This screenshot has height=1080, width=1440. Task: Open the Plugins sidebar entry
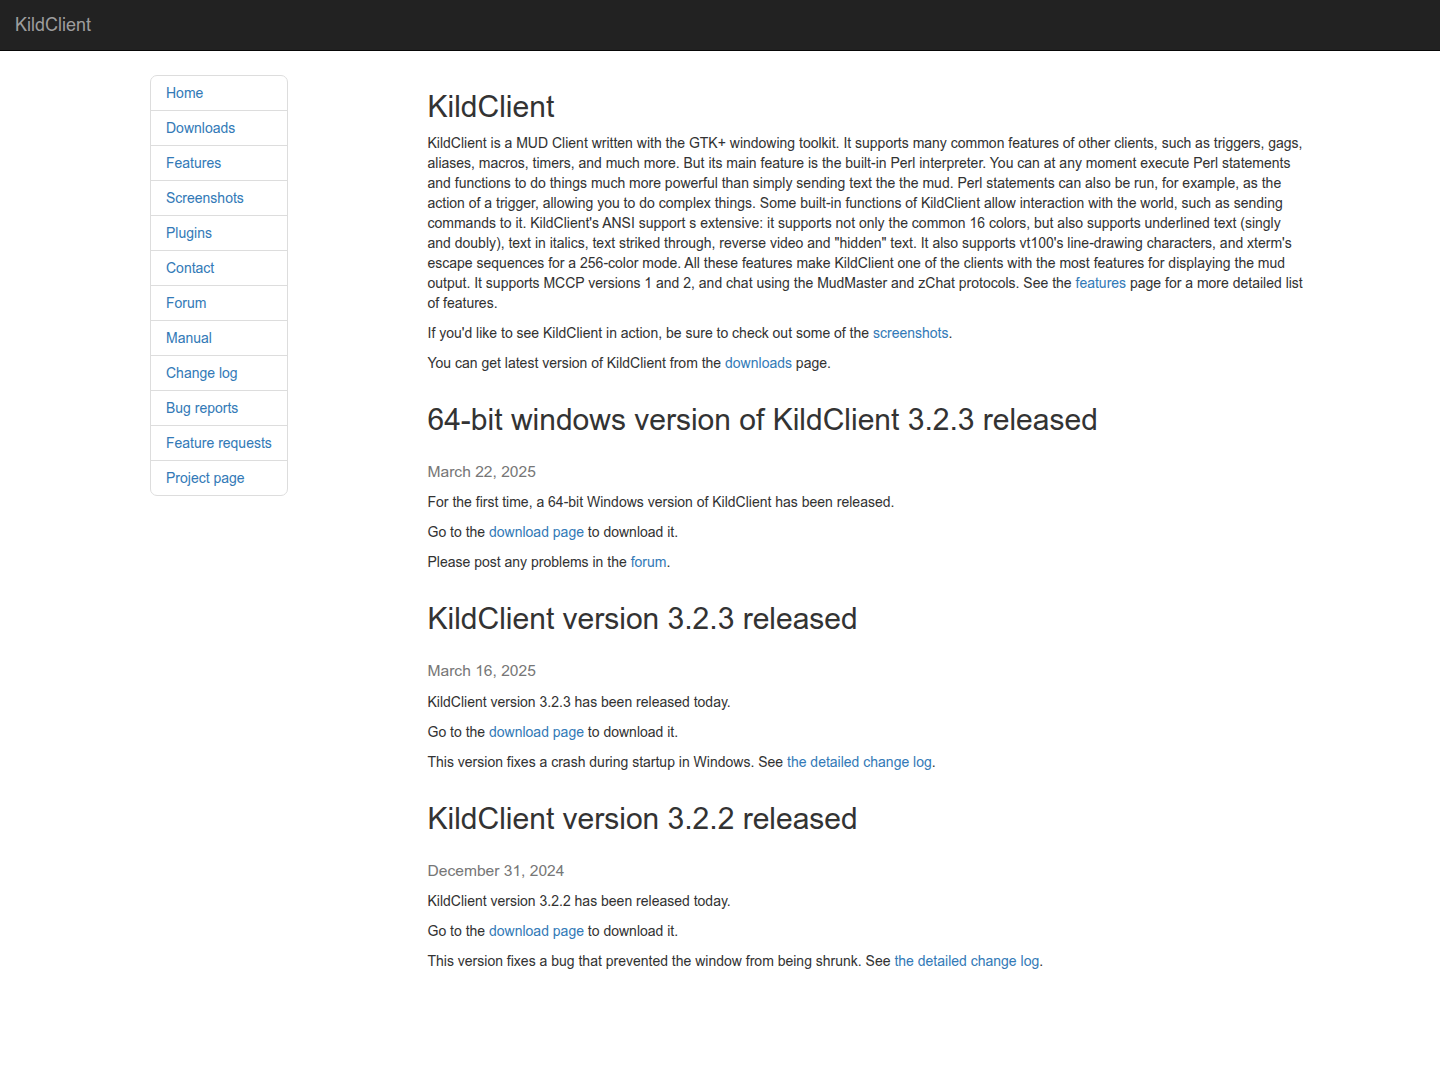[219, 233]
